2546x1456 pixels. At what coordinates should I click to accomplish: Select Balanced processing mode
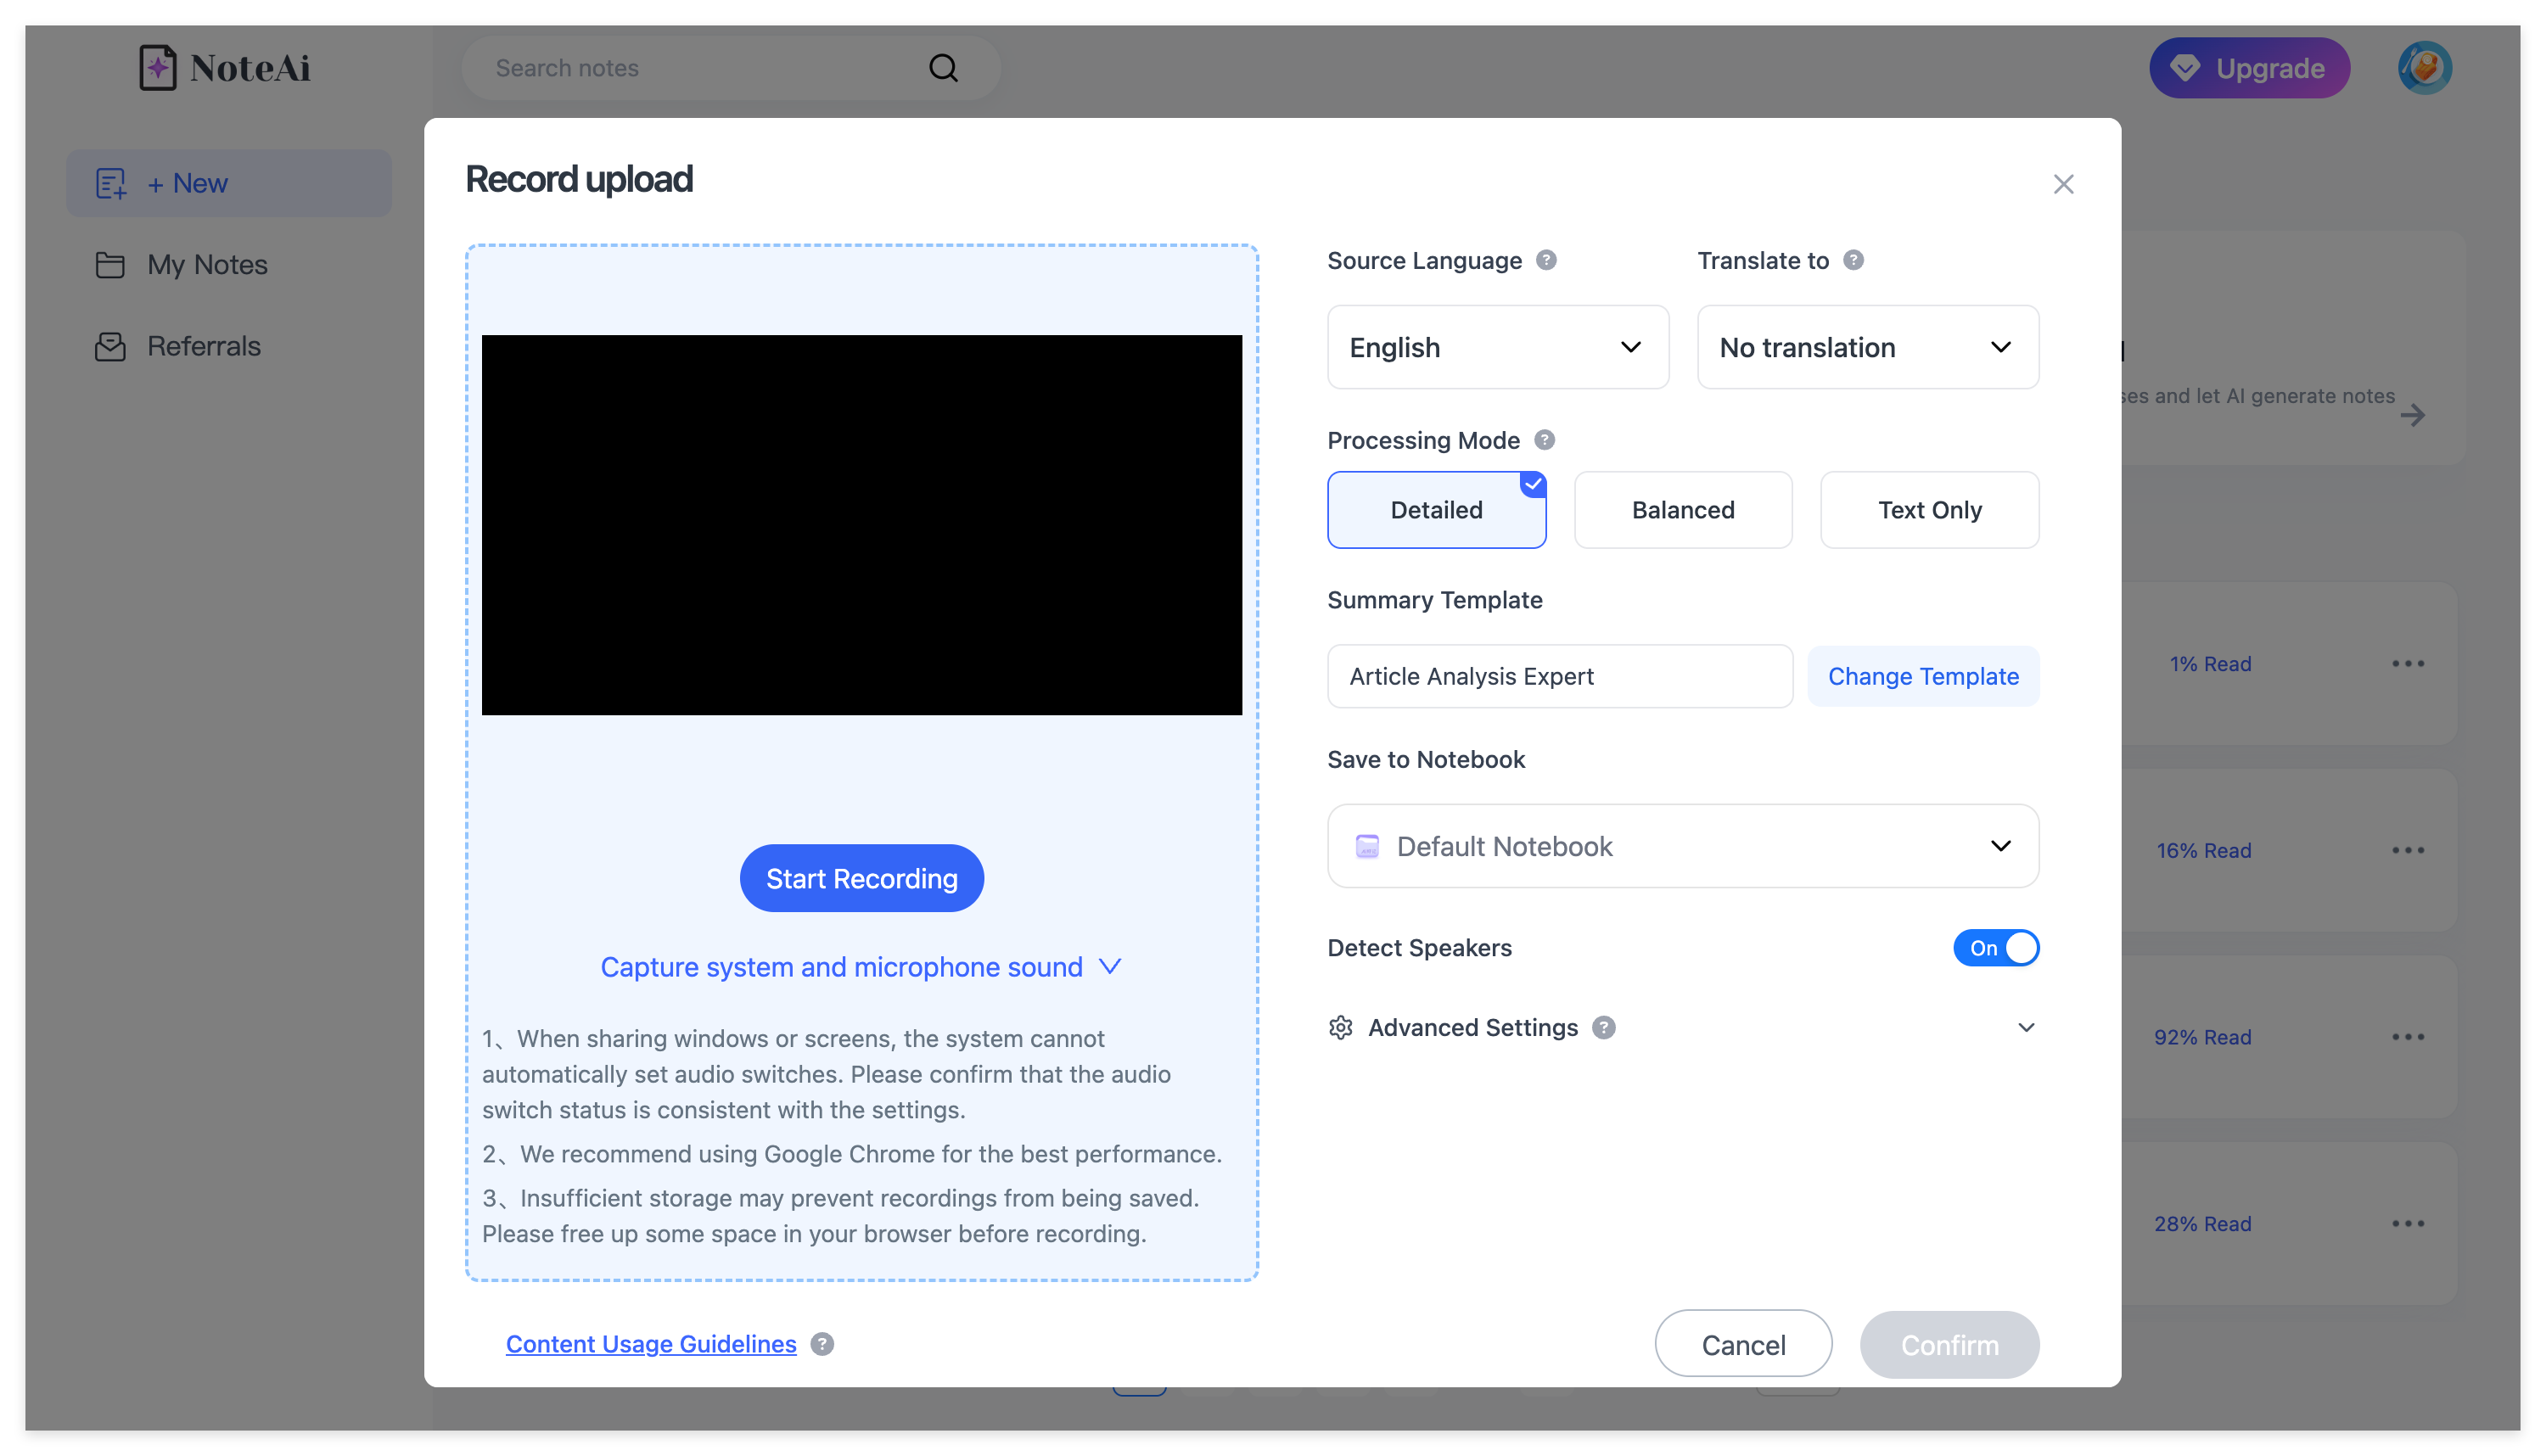coord(1683,510)
